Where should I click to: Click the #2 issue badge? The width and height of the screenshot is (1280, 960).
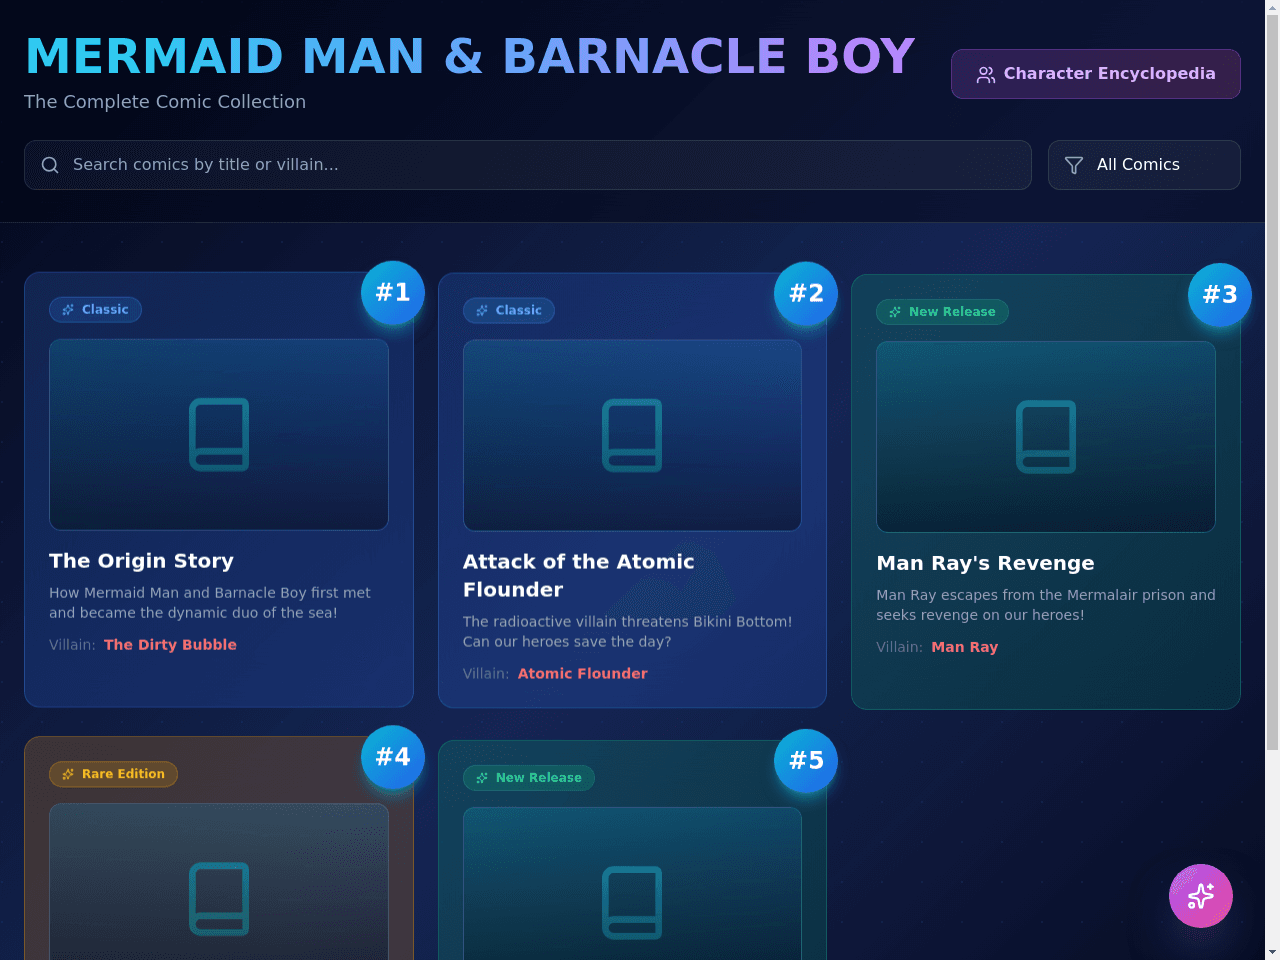(x=806, y=294)
